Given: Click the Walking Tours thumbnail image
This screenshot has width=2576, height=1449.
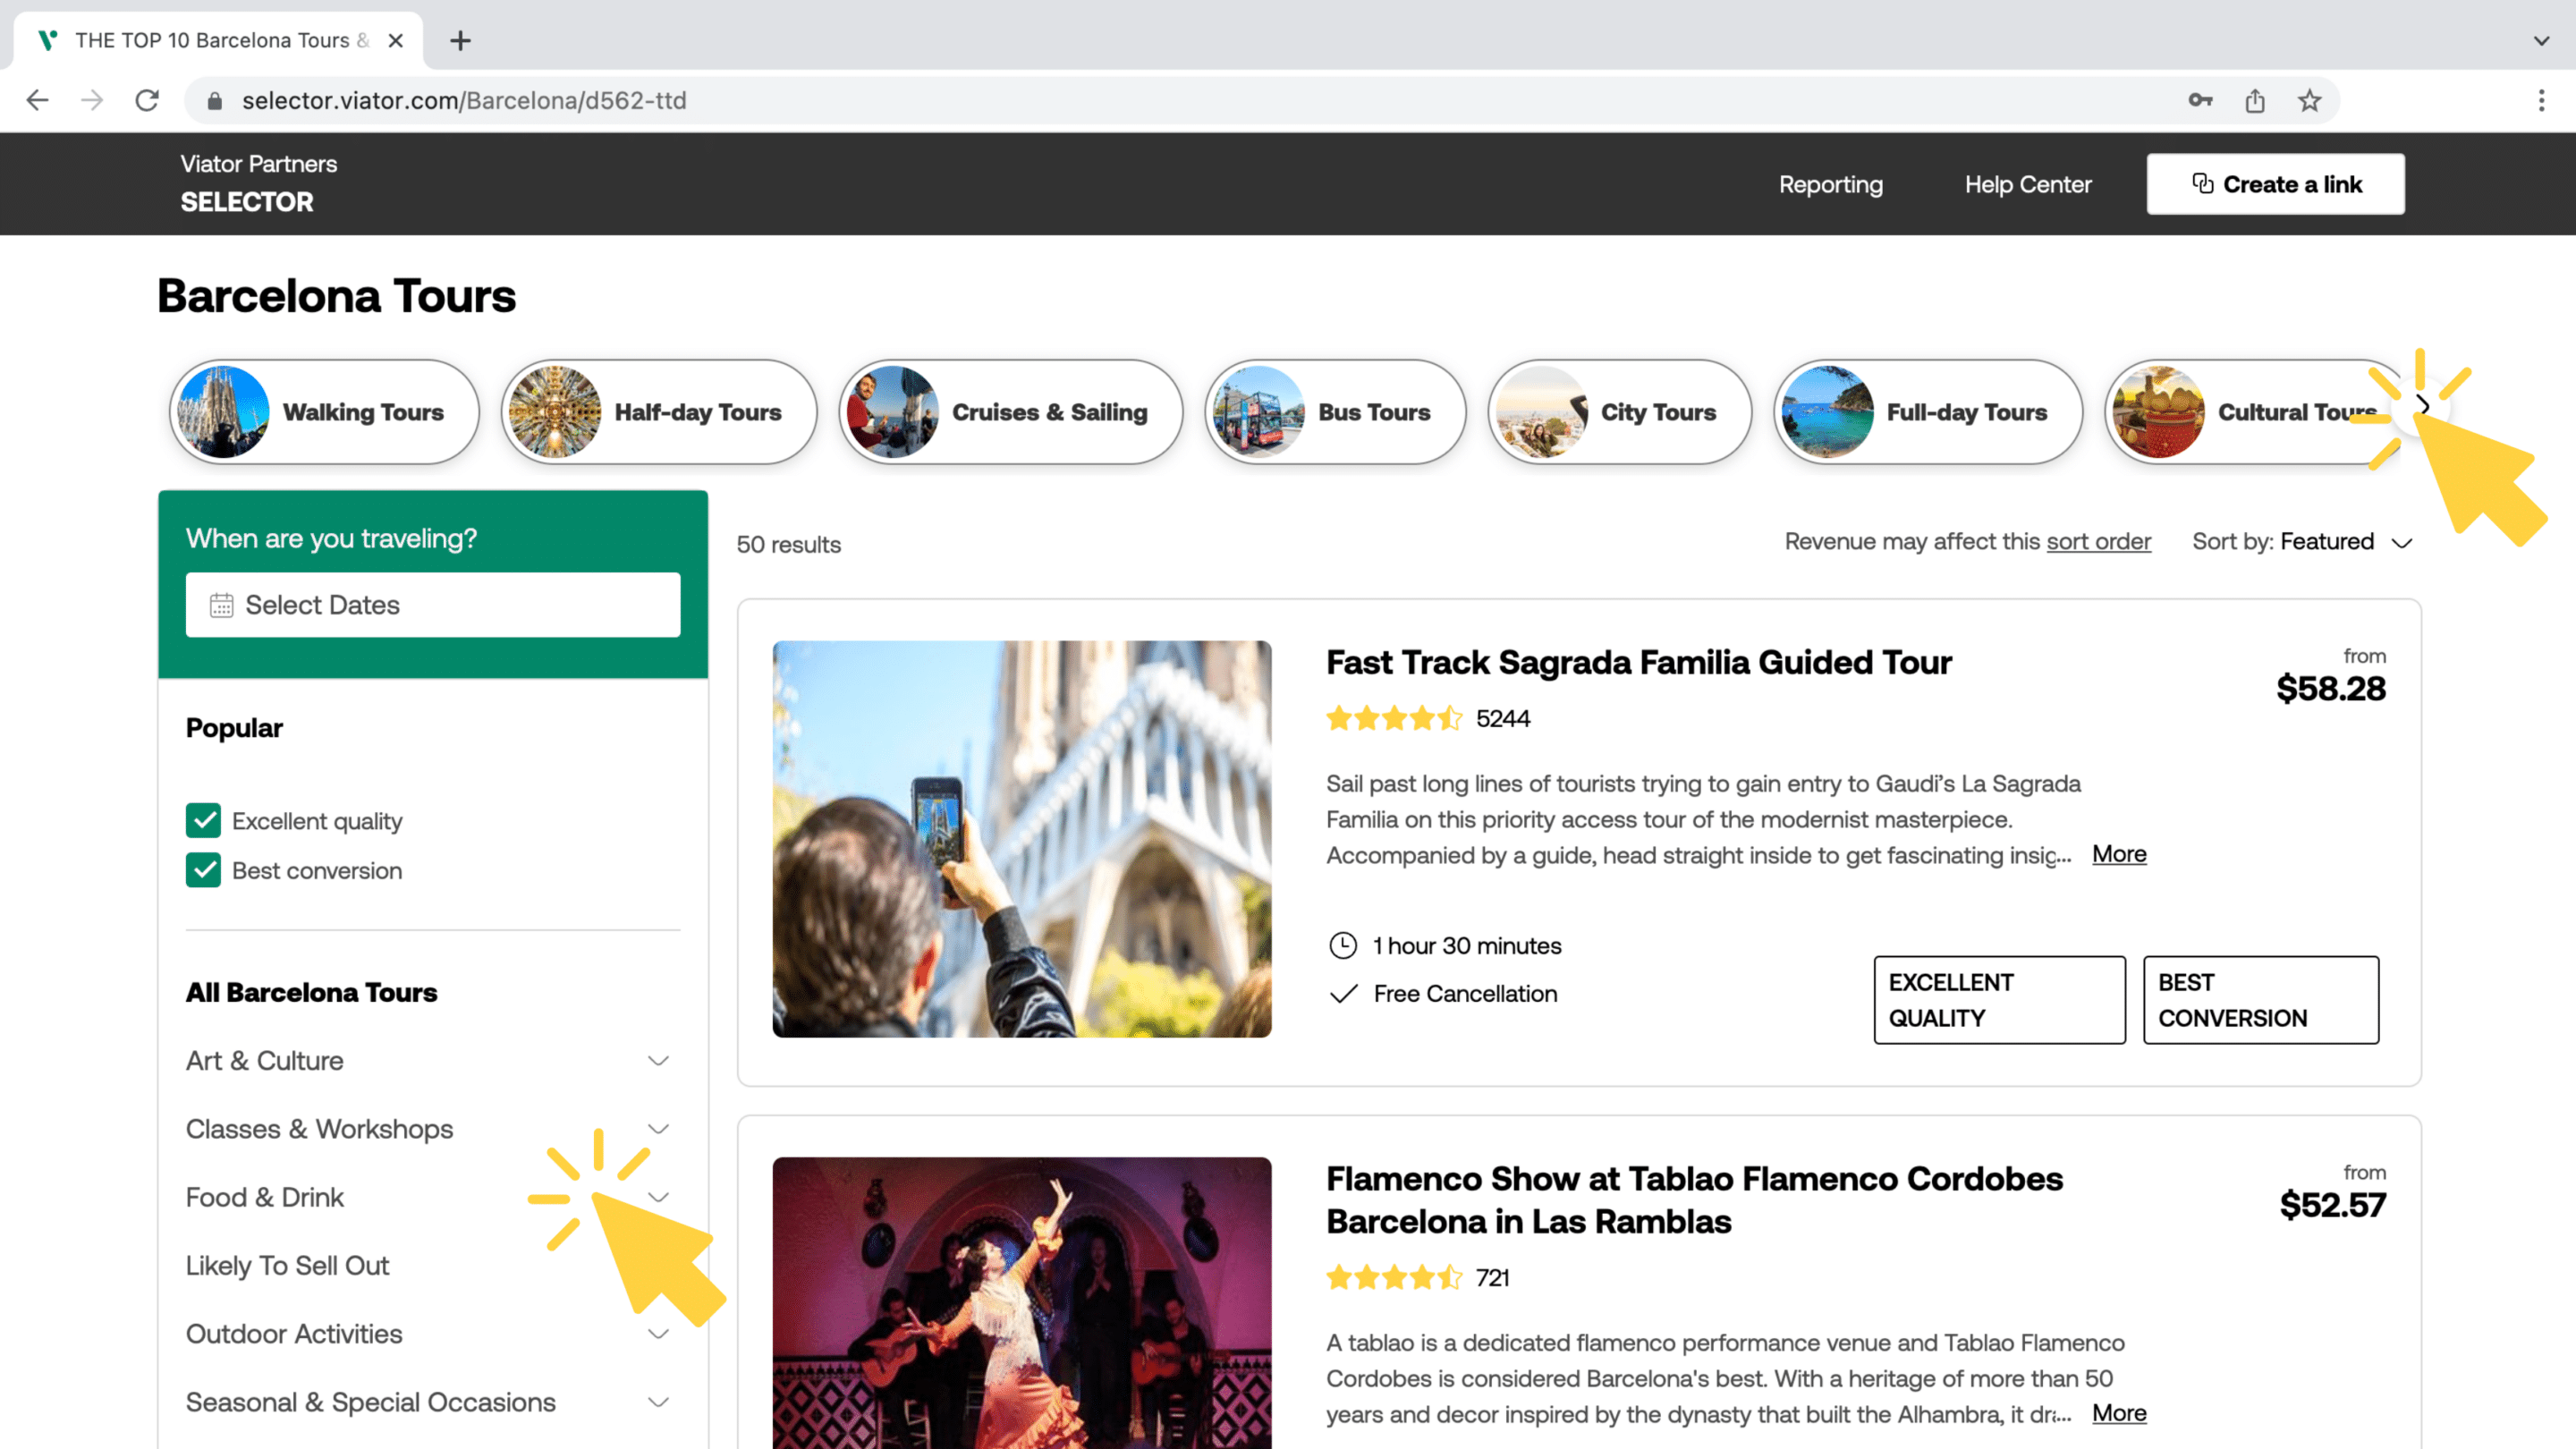Looking at the screenshot, I should tap(223, 412).
